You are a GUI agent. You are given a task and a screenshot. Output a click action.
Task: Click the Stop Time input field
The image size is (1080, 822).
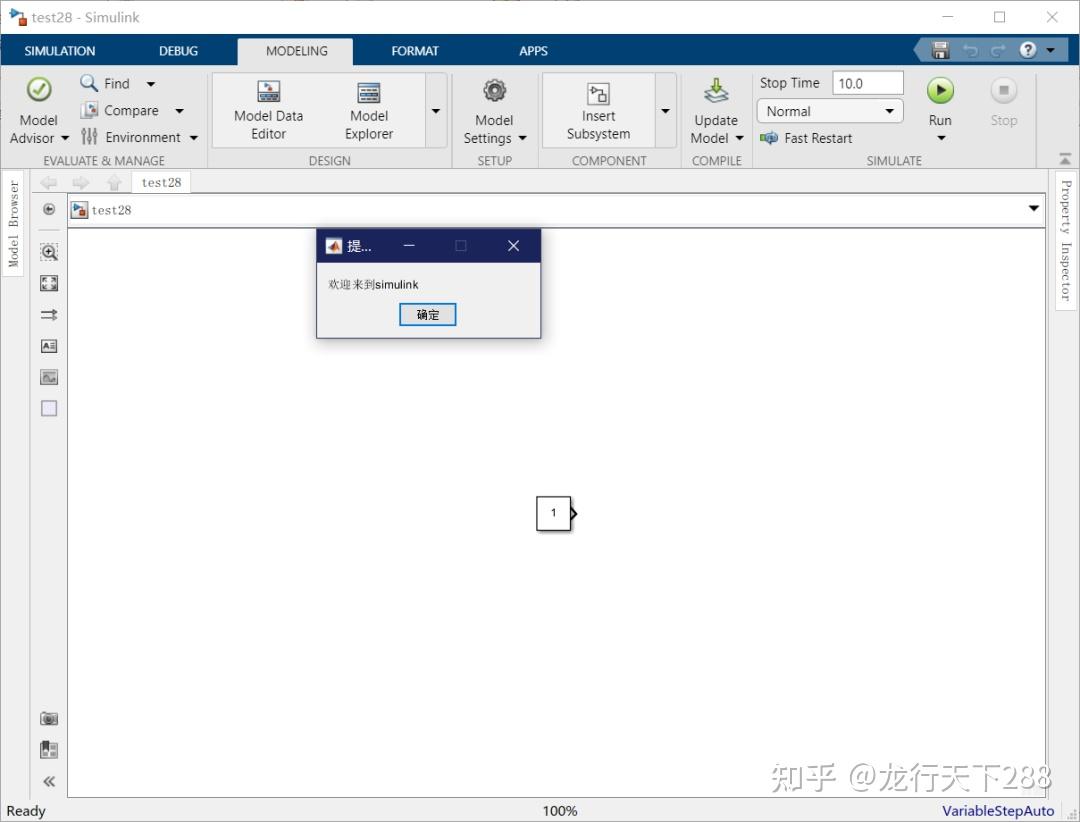pyautogui.click(x=867, y=82)
